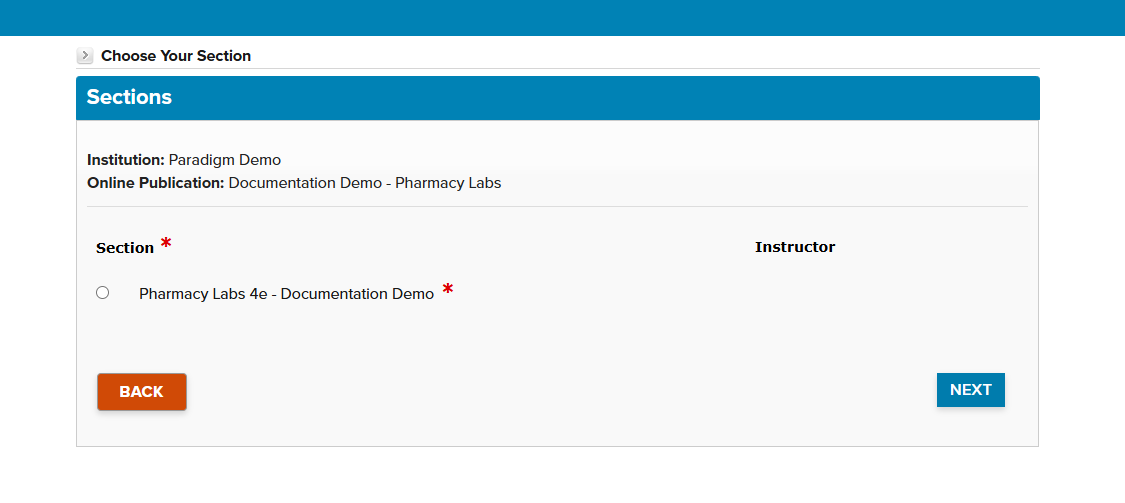Image resolution: width=1125 pixels, height=503 pixels.
Task: Select the Pharmacy Labs 4e radio button
Action: (x=102, y=293)
